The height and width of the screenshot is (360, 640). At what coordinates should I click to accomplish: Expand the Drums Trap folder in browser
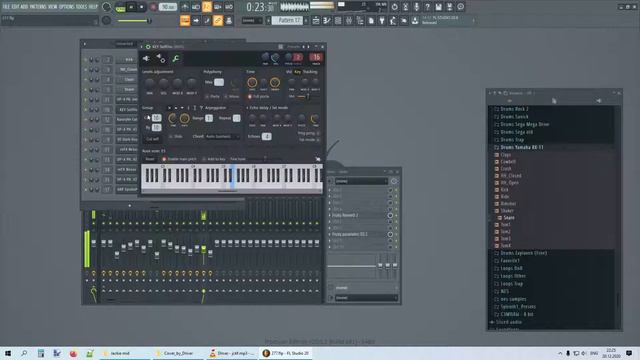click(511, 140)
